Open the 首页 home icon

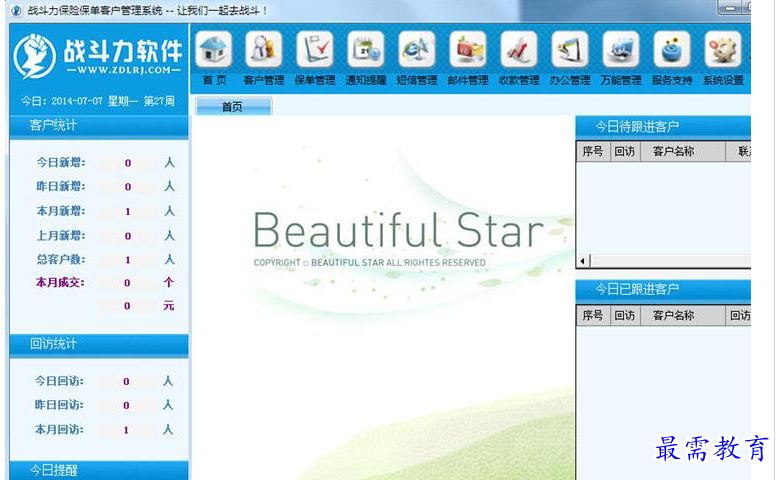coord(214,49)
